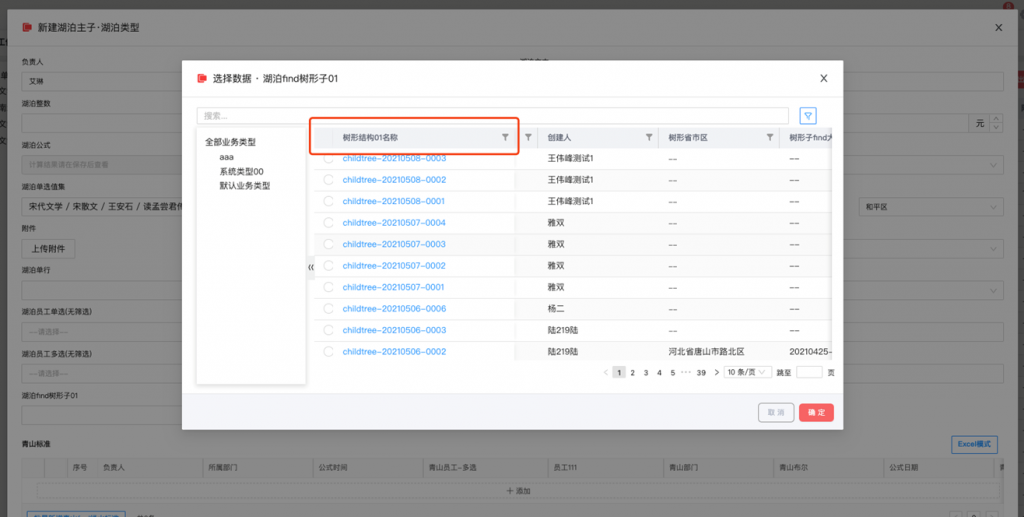The width and height of the screenshot is (1024, 517).
Task: Open the filter on the 创建人 column
Action: tap(649, 138)
